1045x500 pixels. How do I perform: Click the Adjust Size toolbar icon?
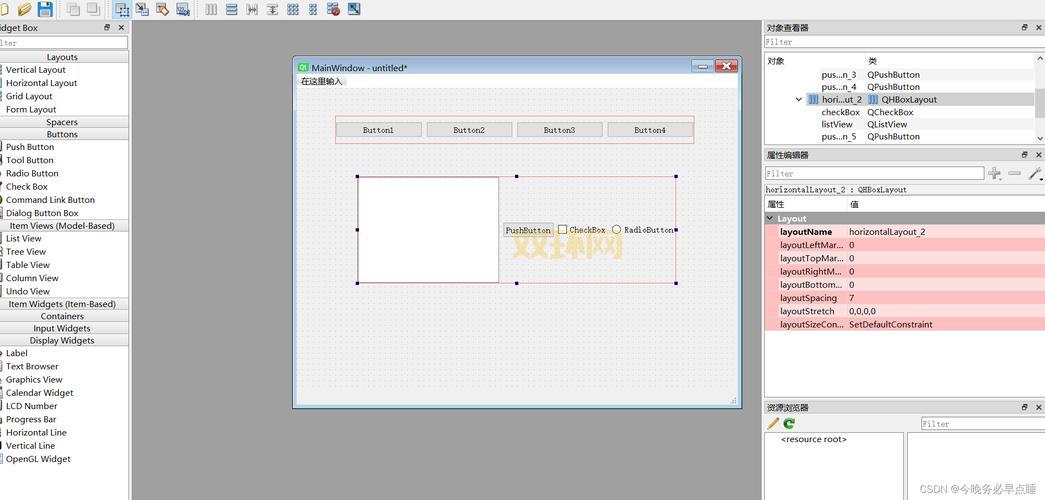coord(354,9)
